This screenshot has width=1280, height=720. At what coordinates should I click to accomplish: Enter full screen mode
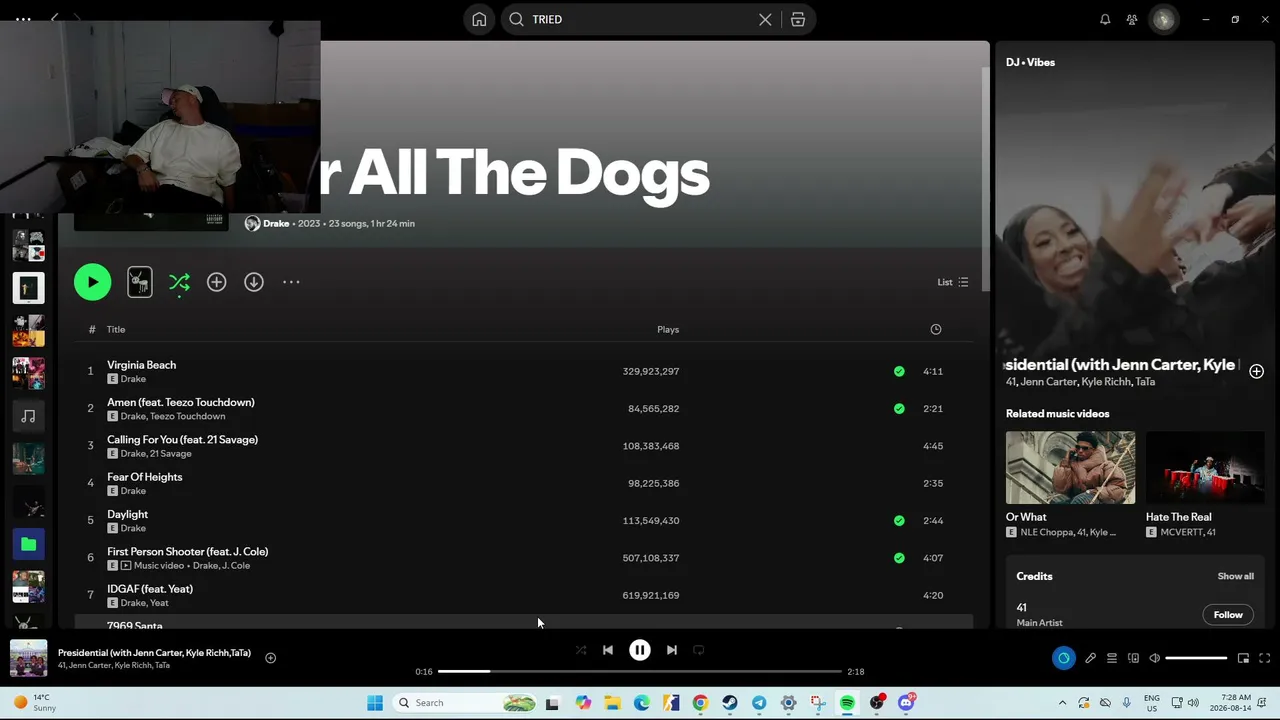pyautogui.click(x=1264, y=658)
